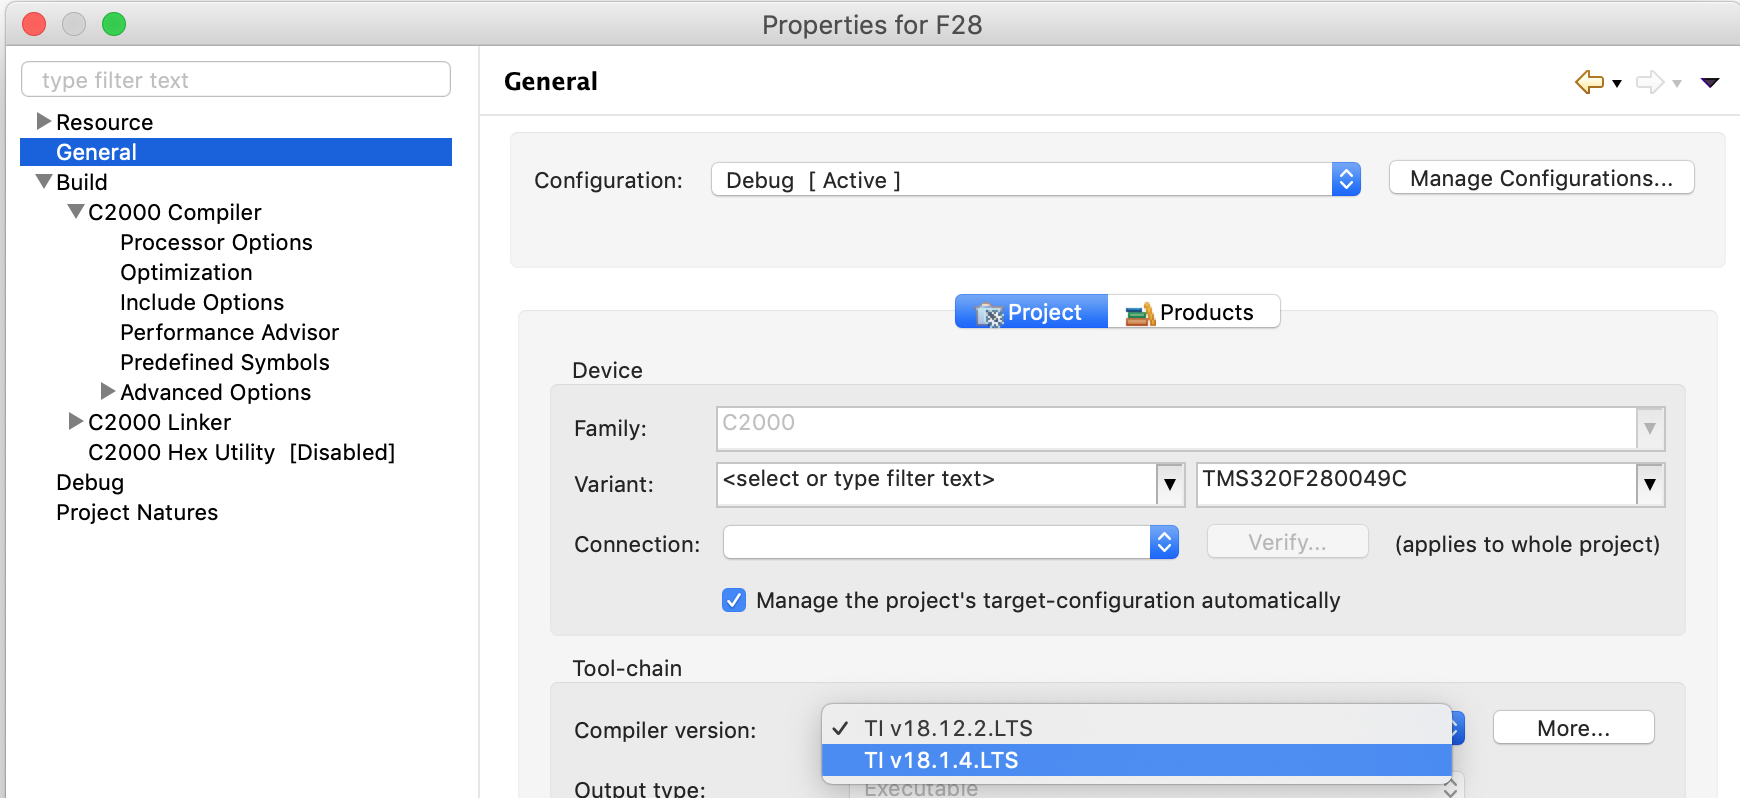The image size is (1740, 798).
Task: Click the type filter text field
Action: pyautogui.click(x=236, y=80)
